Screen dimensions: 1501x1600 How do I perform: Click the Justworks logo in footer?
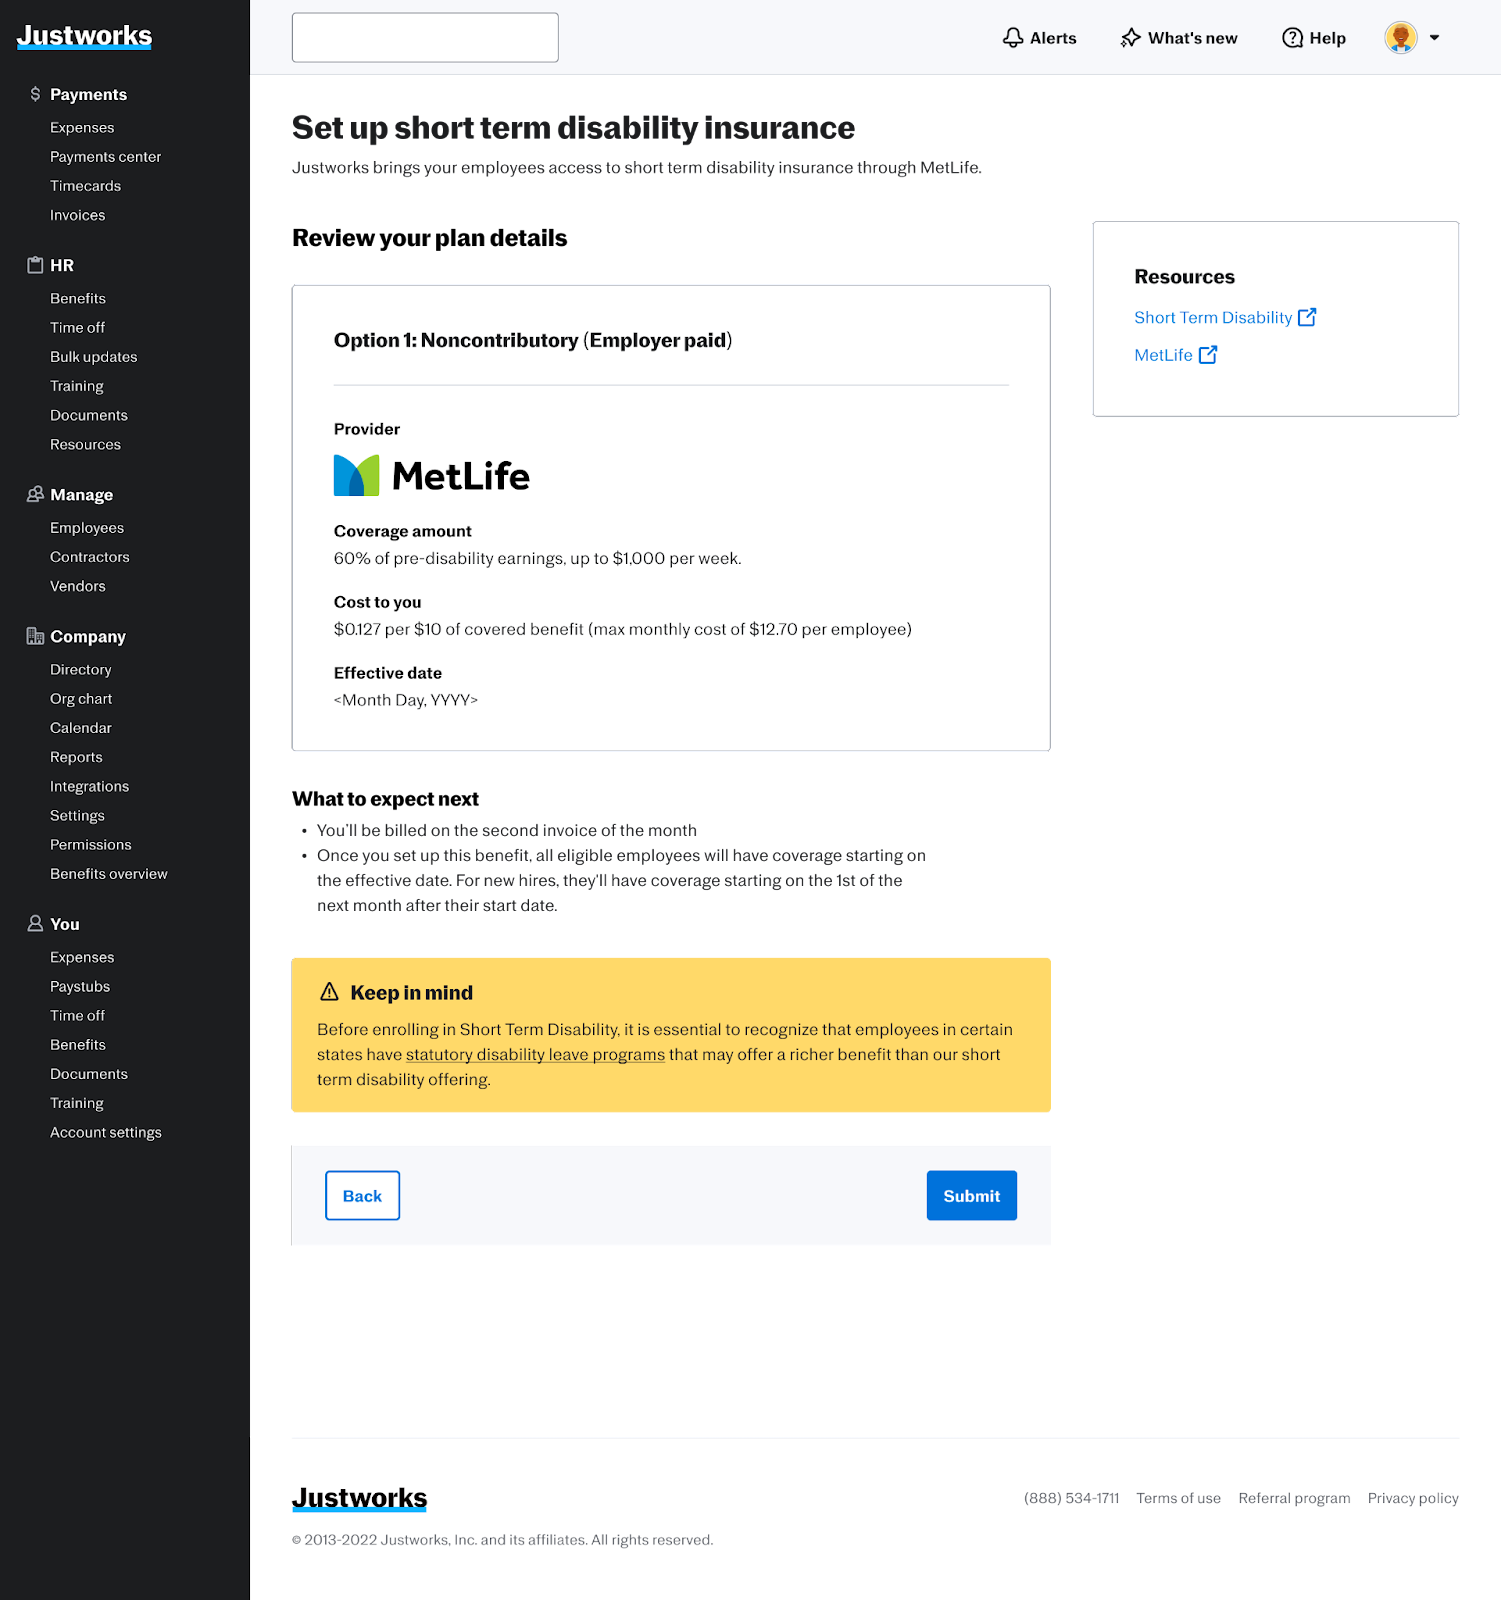point(359,1498)
